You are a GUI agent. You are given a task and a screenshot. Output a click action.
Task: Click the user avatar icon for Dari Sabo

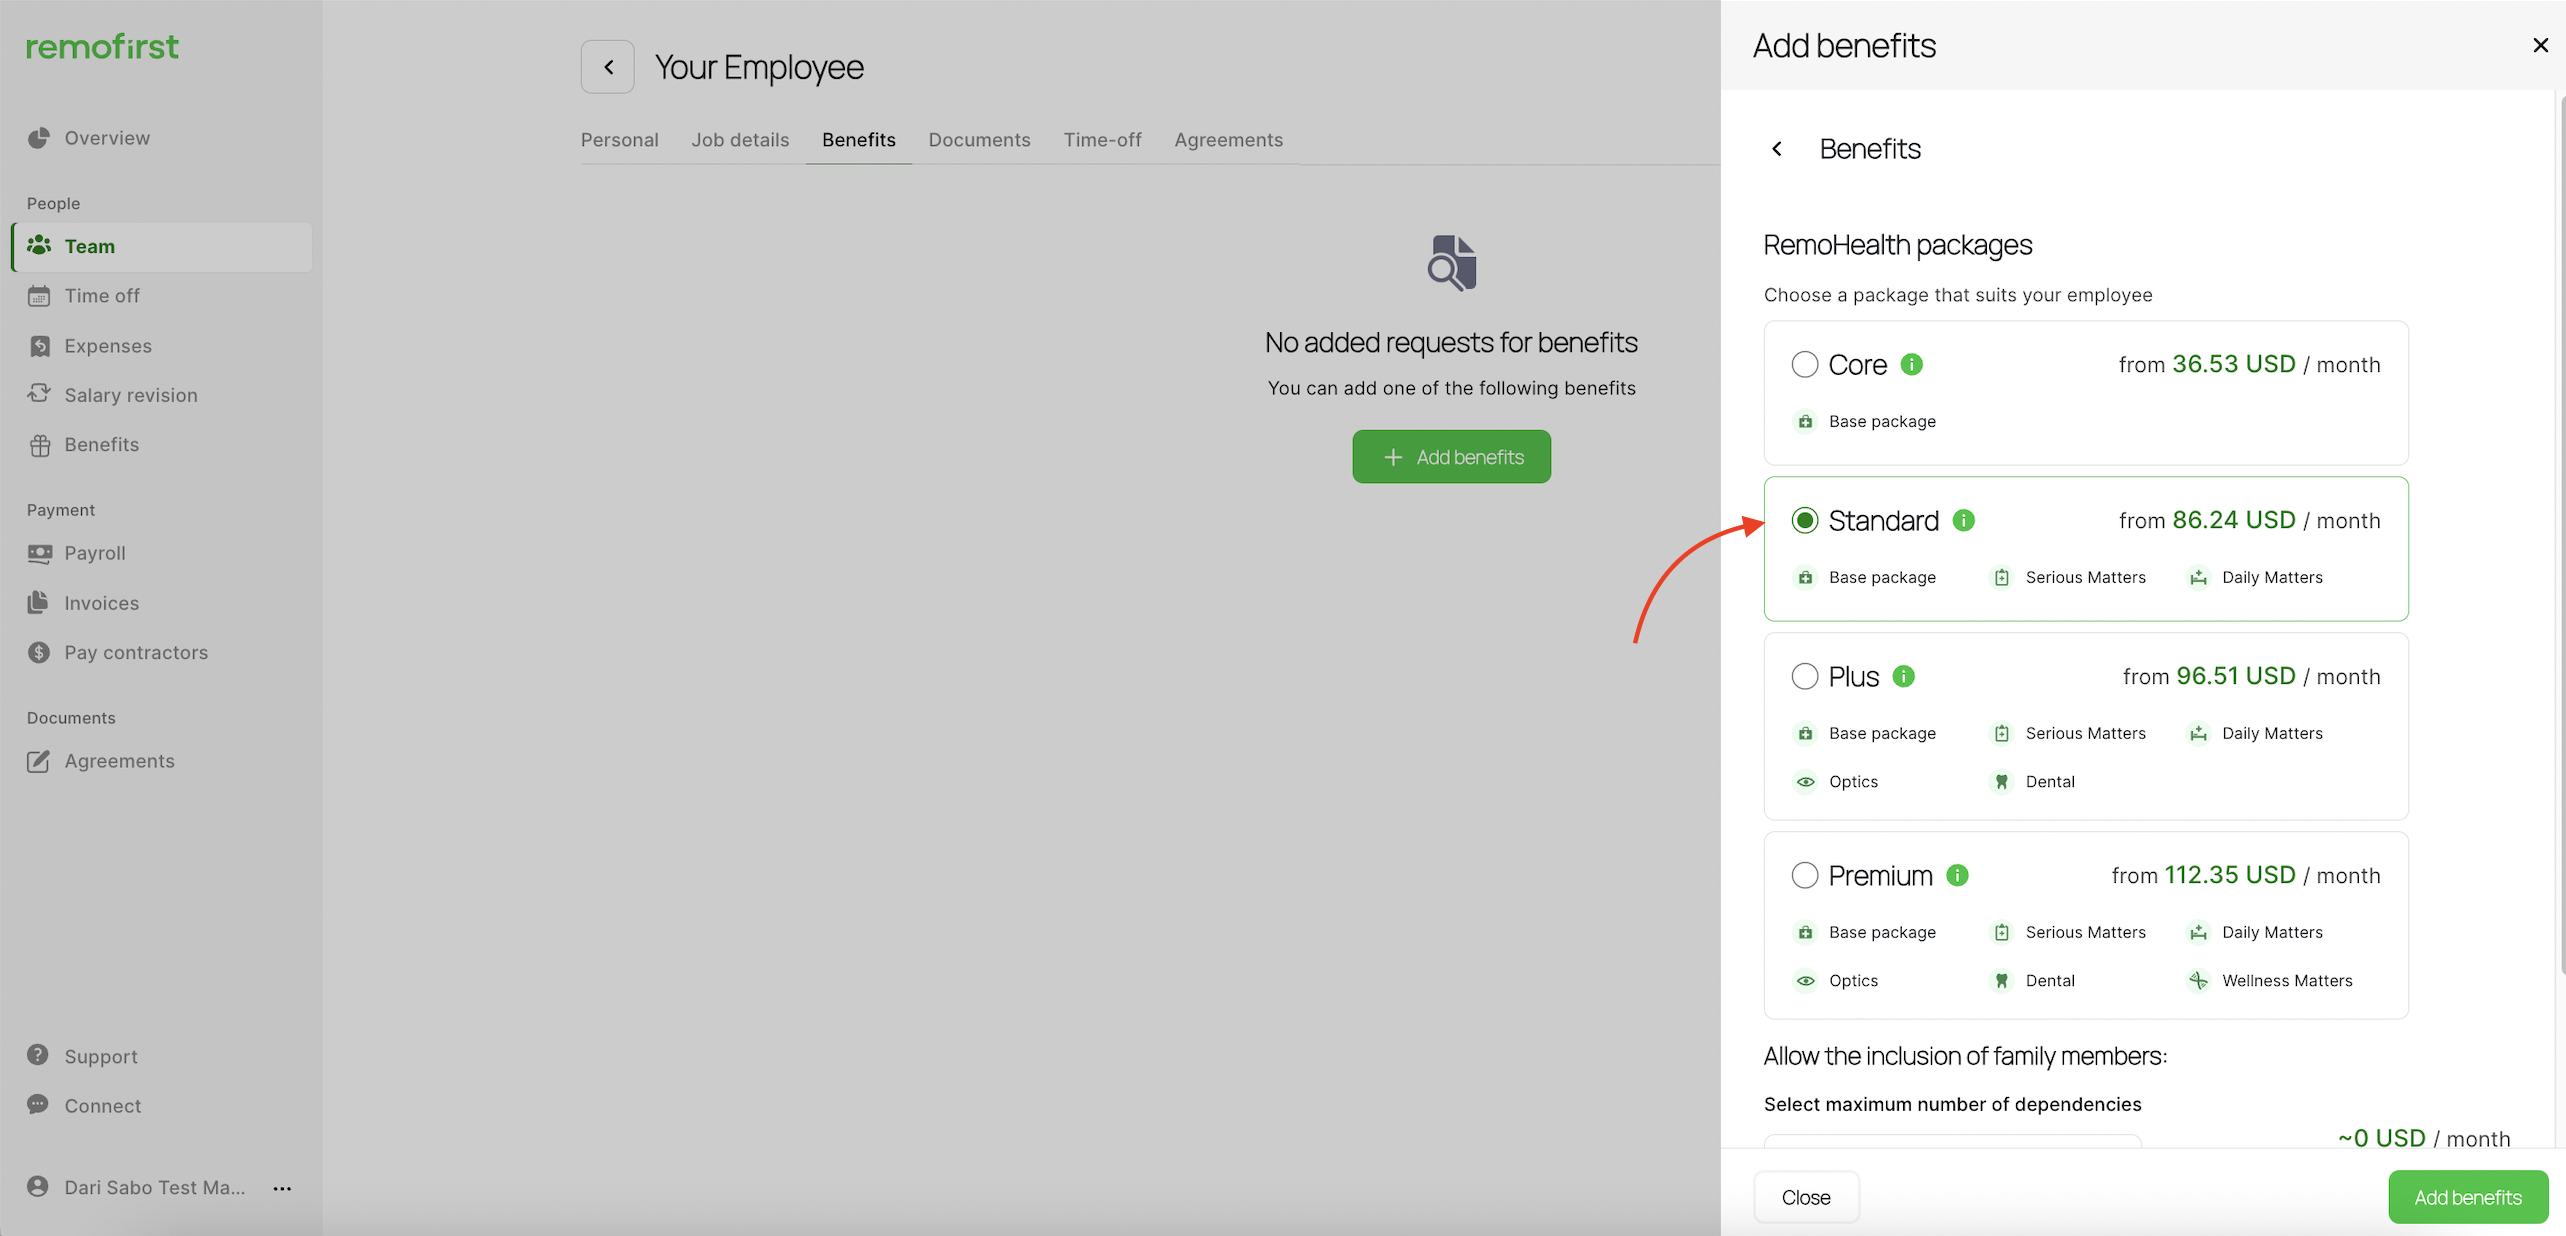click(x=38, y=1186)
